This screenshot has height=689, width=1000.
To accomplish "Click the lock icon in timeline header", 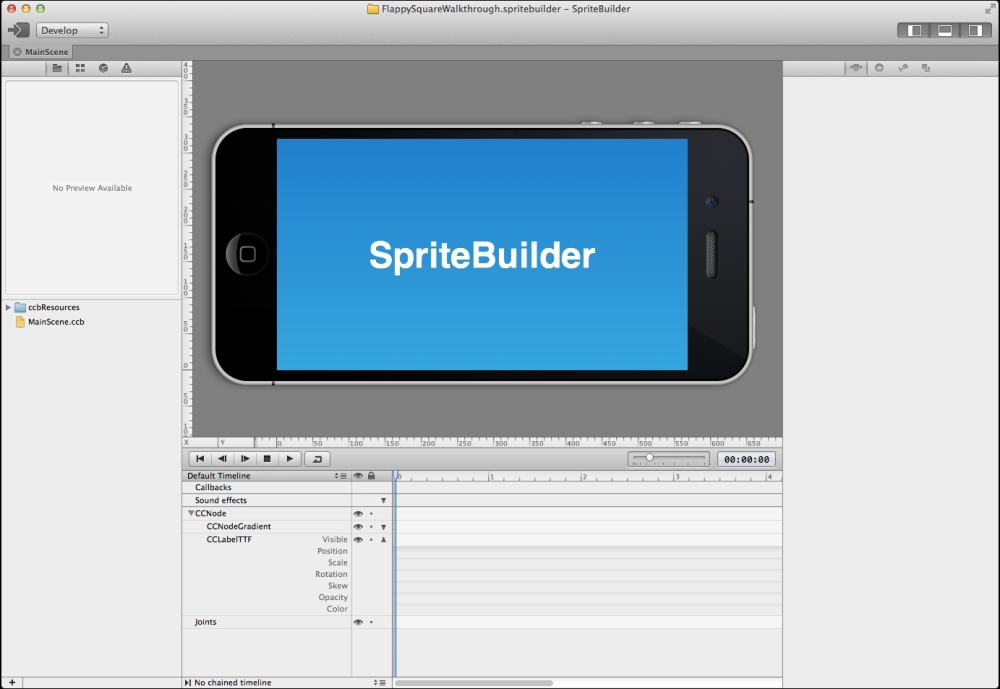I will (371, 476).
